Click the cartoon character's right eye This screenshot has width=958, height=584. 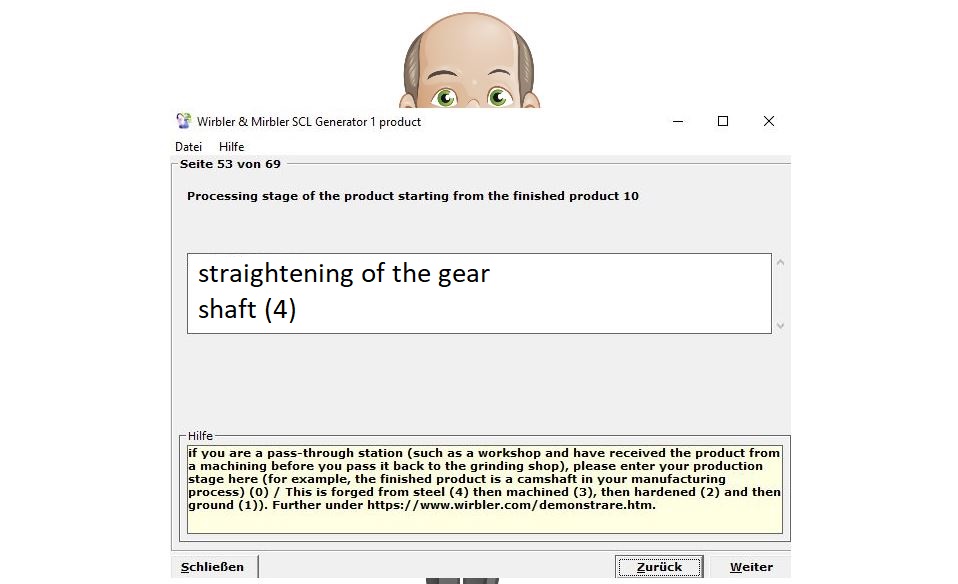[498, 98]
